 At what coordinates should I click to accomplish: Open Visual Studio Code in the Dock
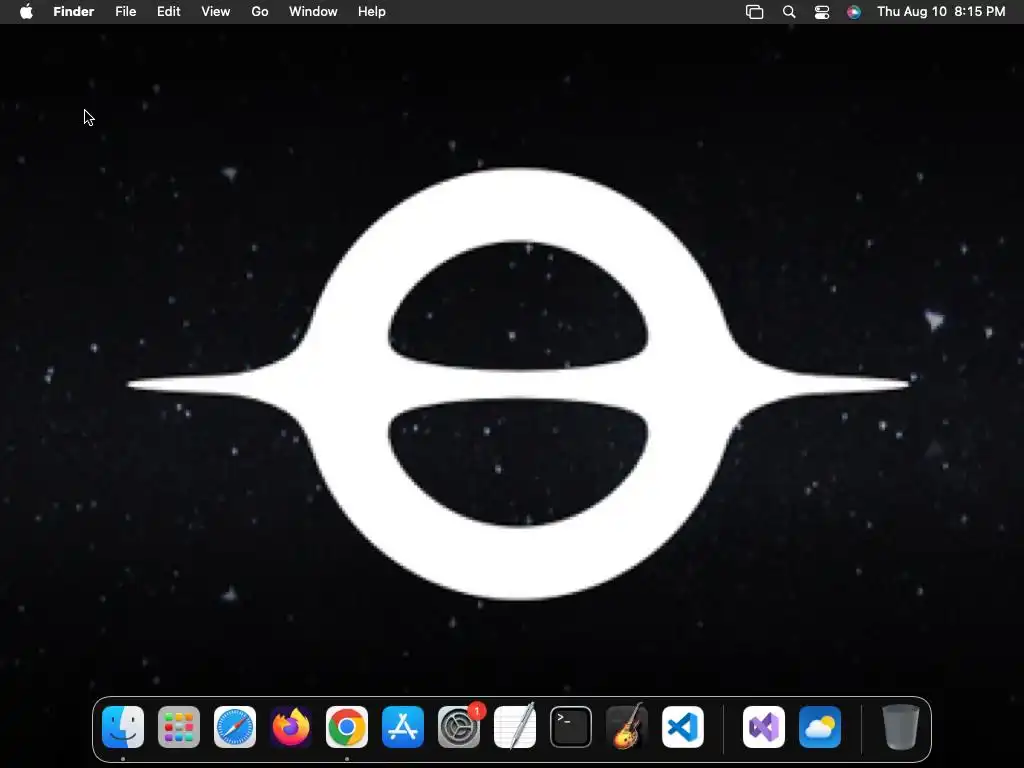[x=683, y=727]
